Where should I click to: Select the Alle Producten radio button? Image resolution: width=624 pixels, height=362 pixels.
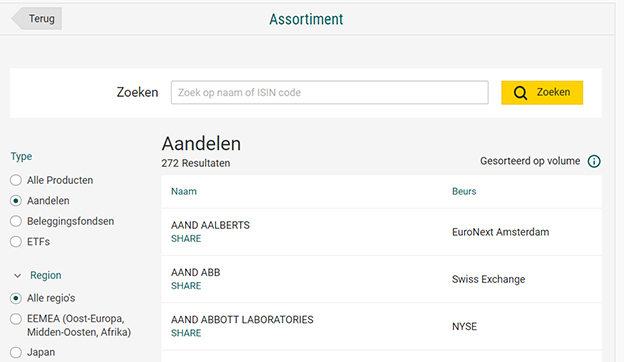[x=16, y=180]
